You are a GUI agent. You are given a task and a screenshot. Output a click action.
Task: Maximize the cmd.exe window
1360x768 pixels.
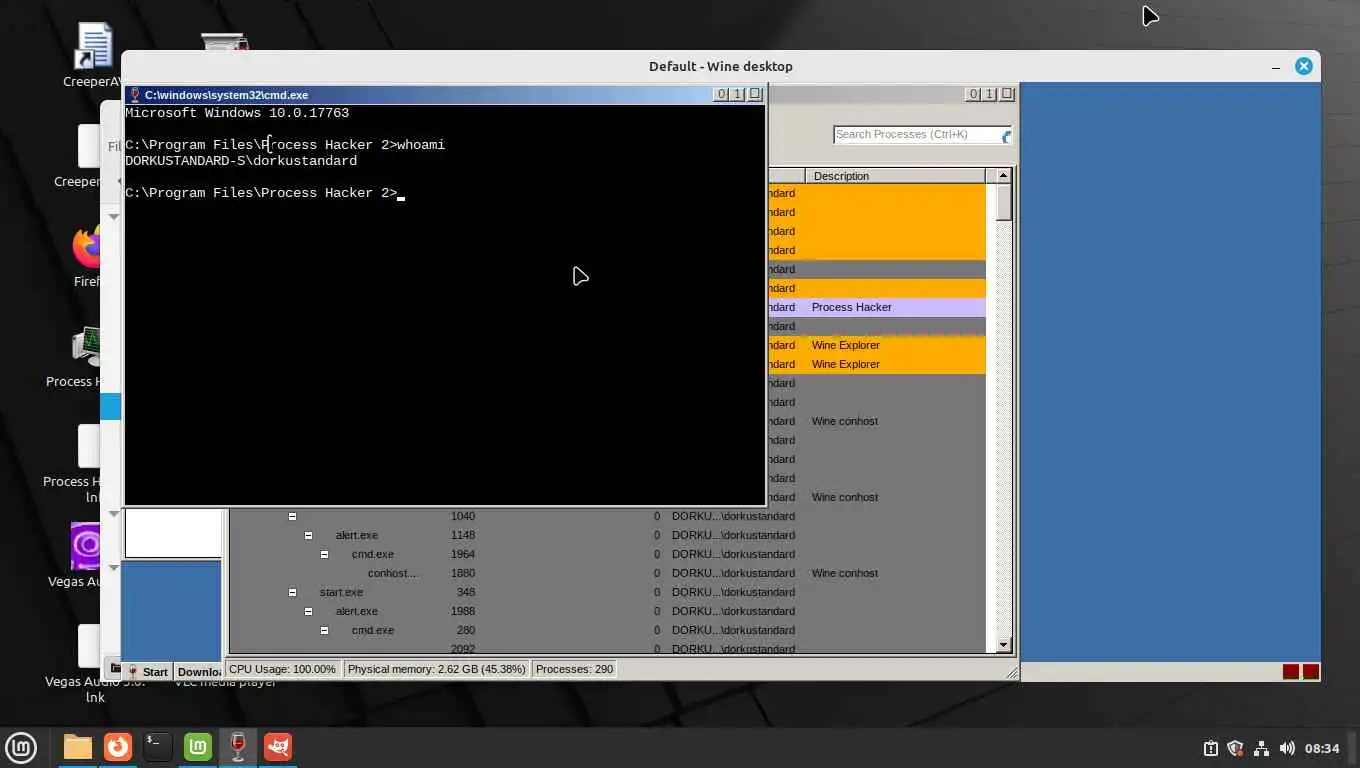coord(738,94)
